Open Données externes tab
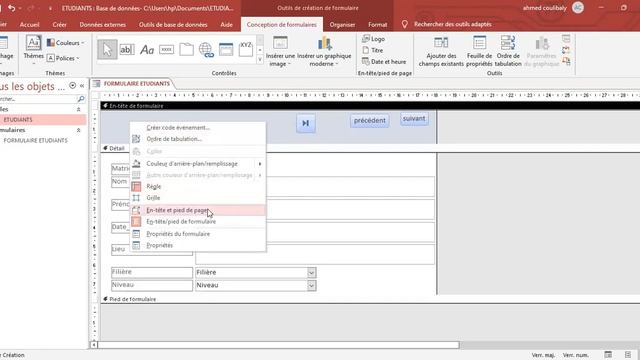The width and height of the screenshot is (640, 360). [x=102, y=24]
